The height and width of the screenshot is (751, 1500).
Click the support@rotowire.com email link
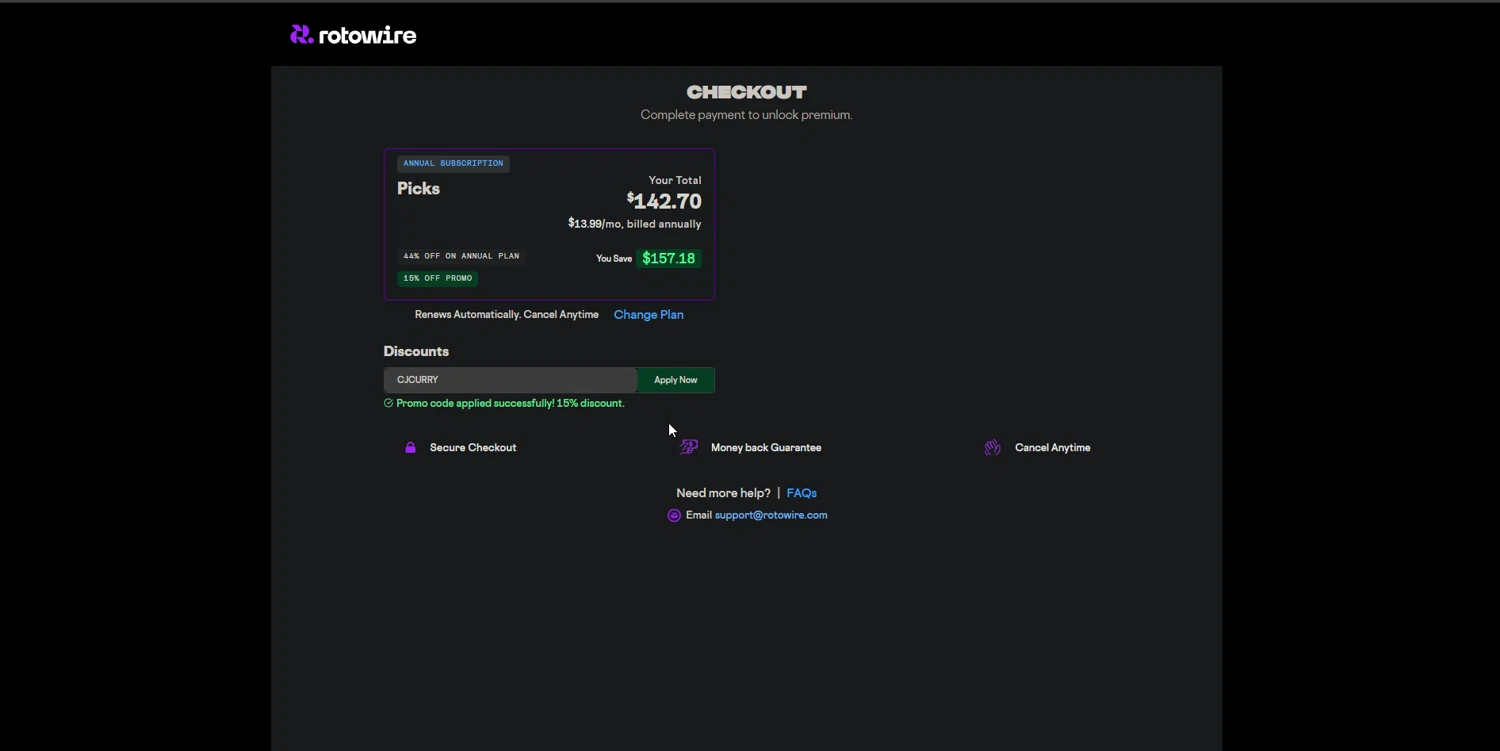coord(771,515)
